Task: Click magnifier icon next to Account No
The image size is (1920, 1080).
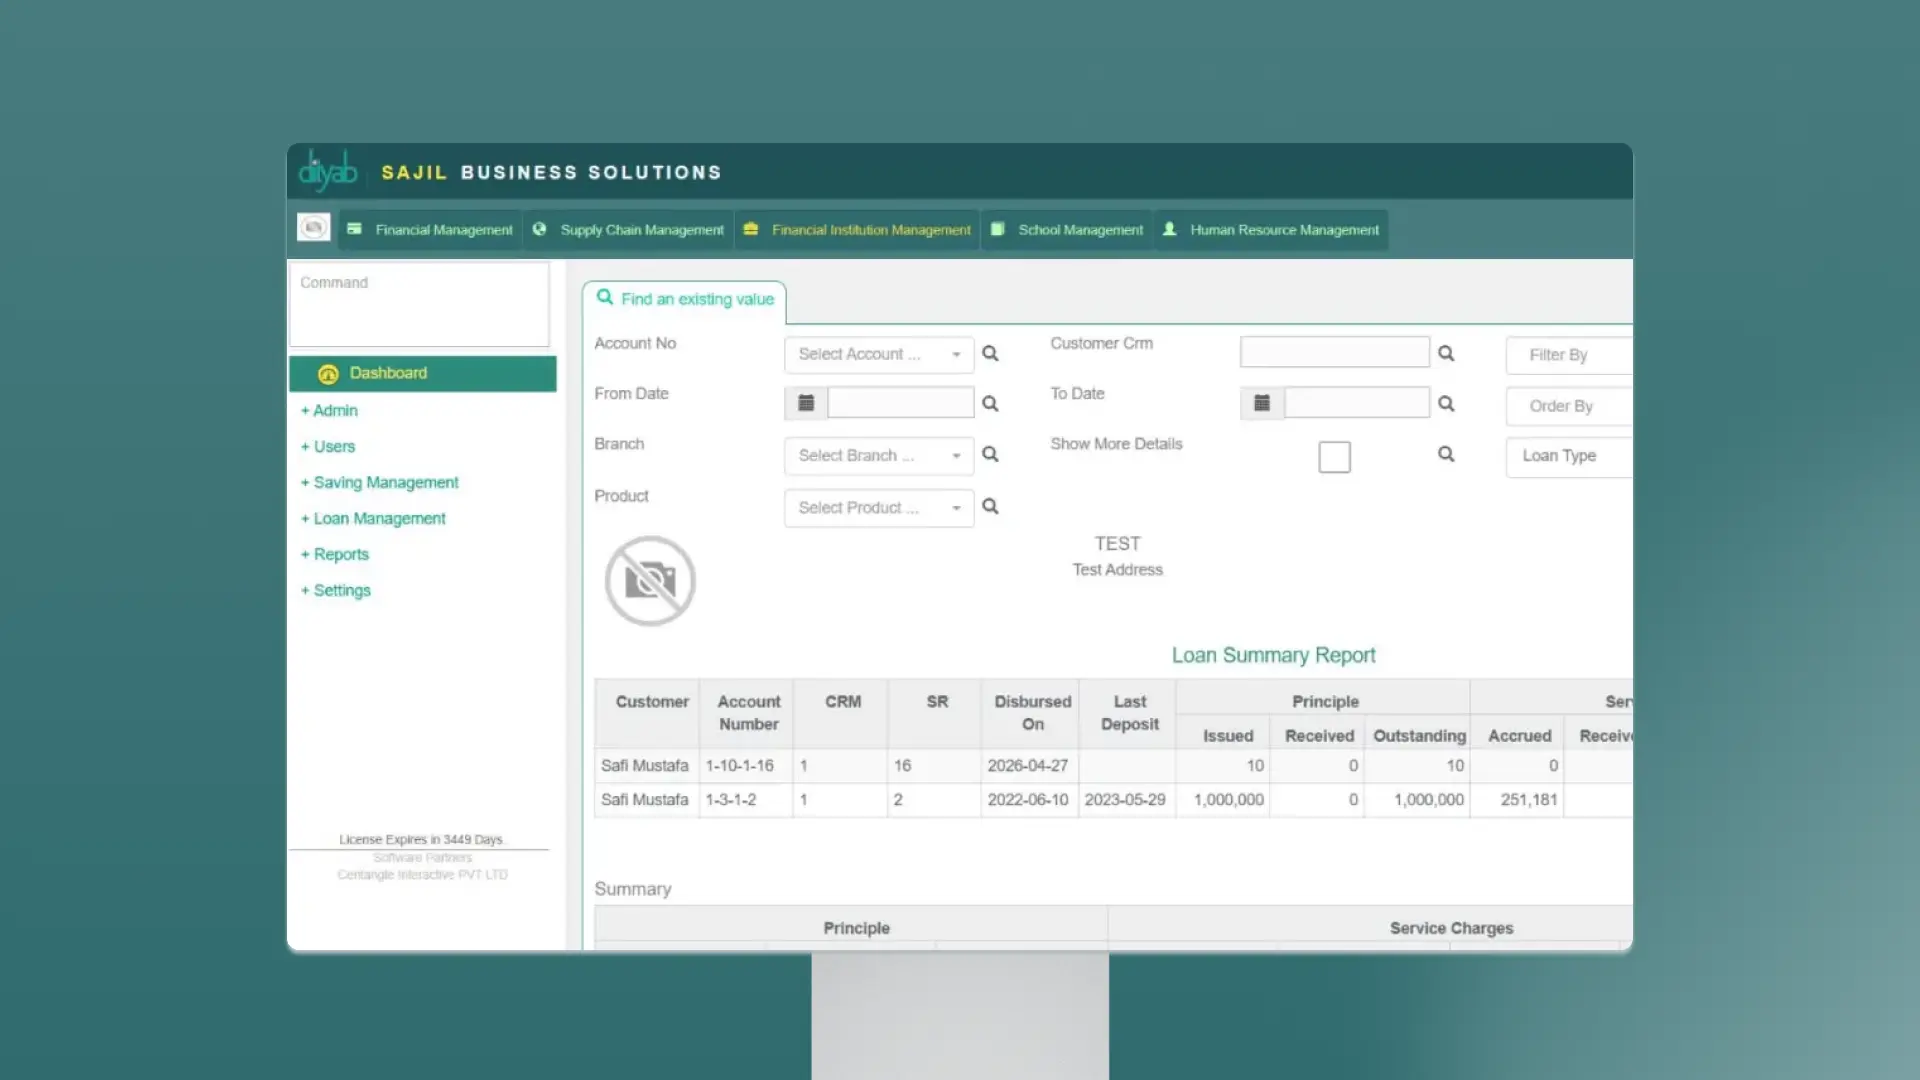Action: (990, 353)
